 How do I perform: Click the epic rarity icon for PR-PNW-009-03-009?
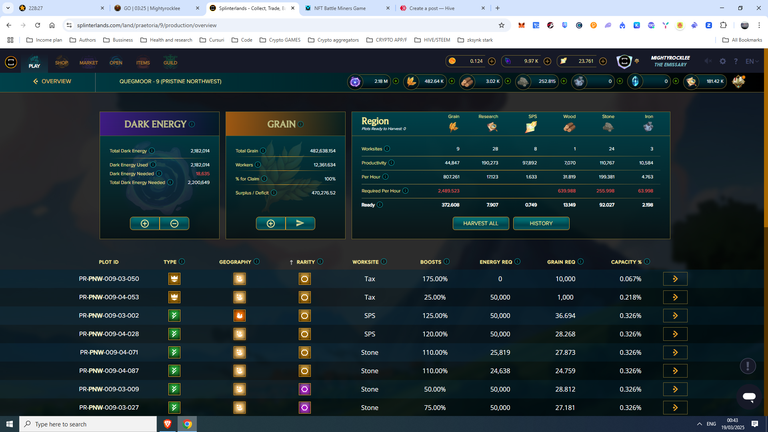click(305, 389)
